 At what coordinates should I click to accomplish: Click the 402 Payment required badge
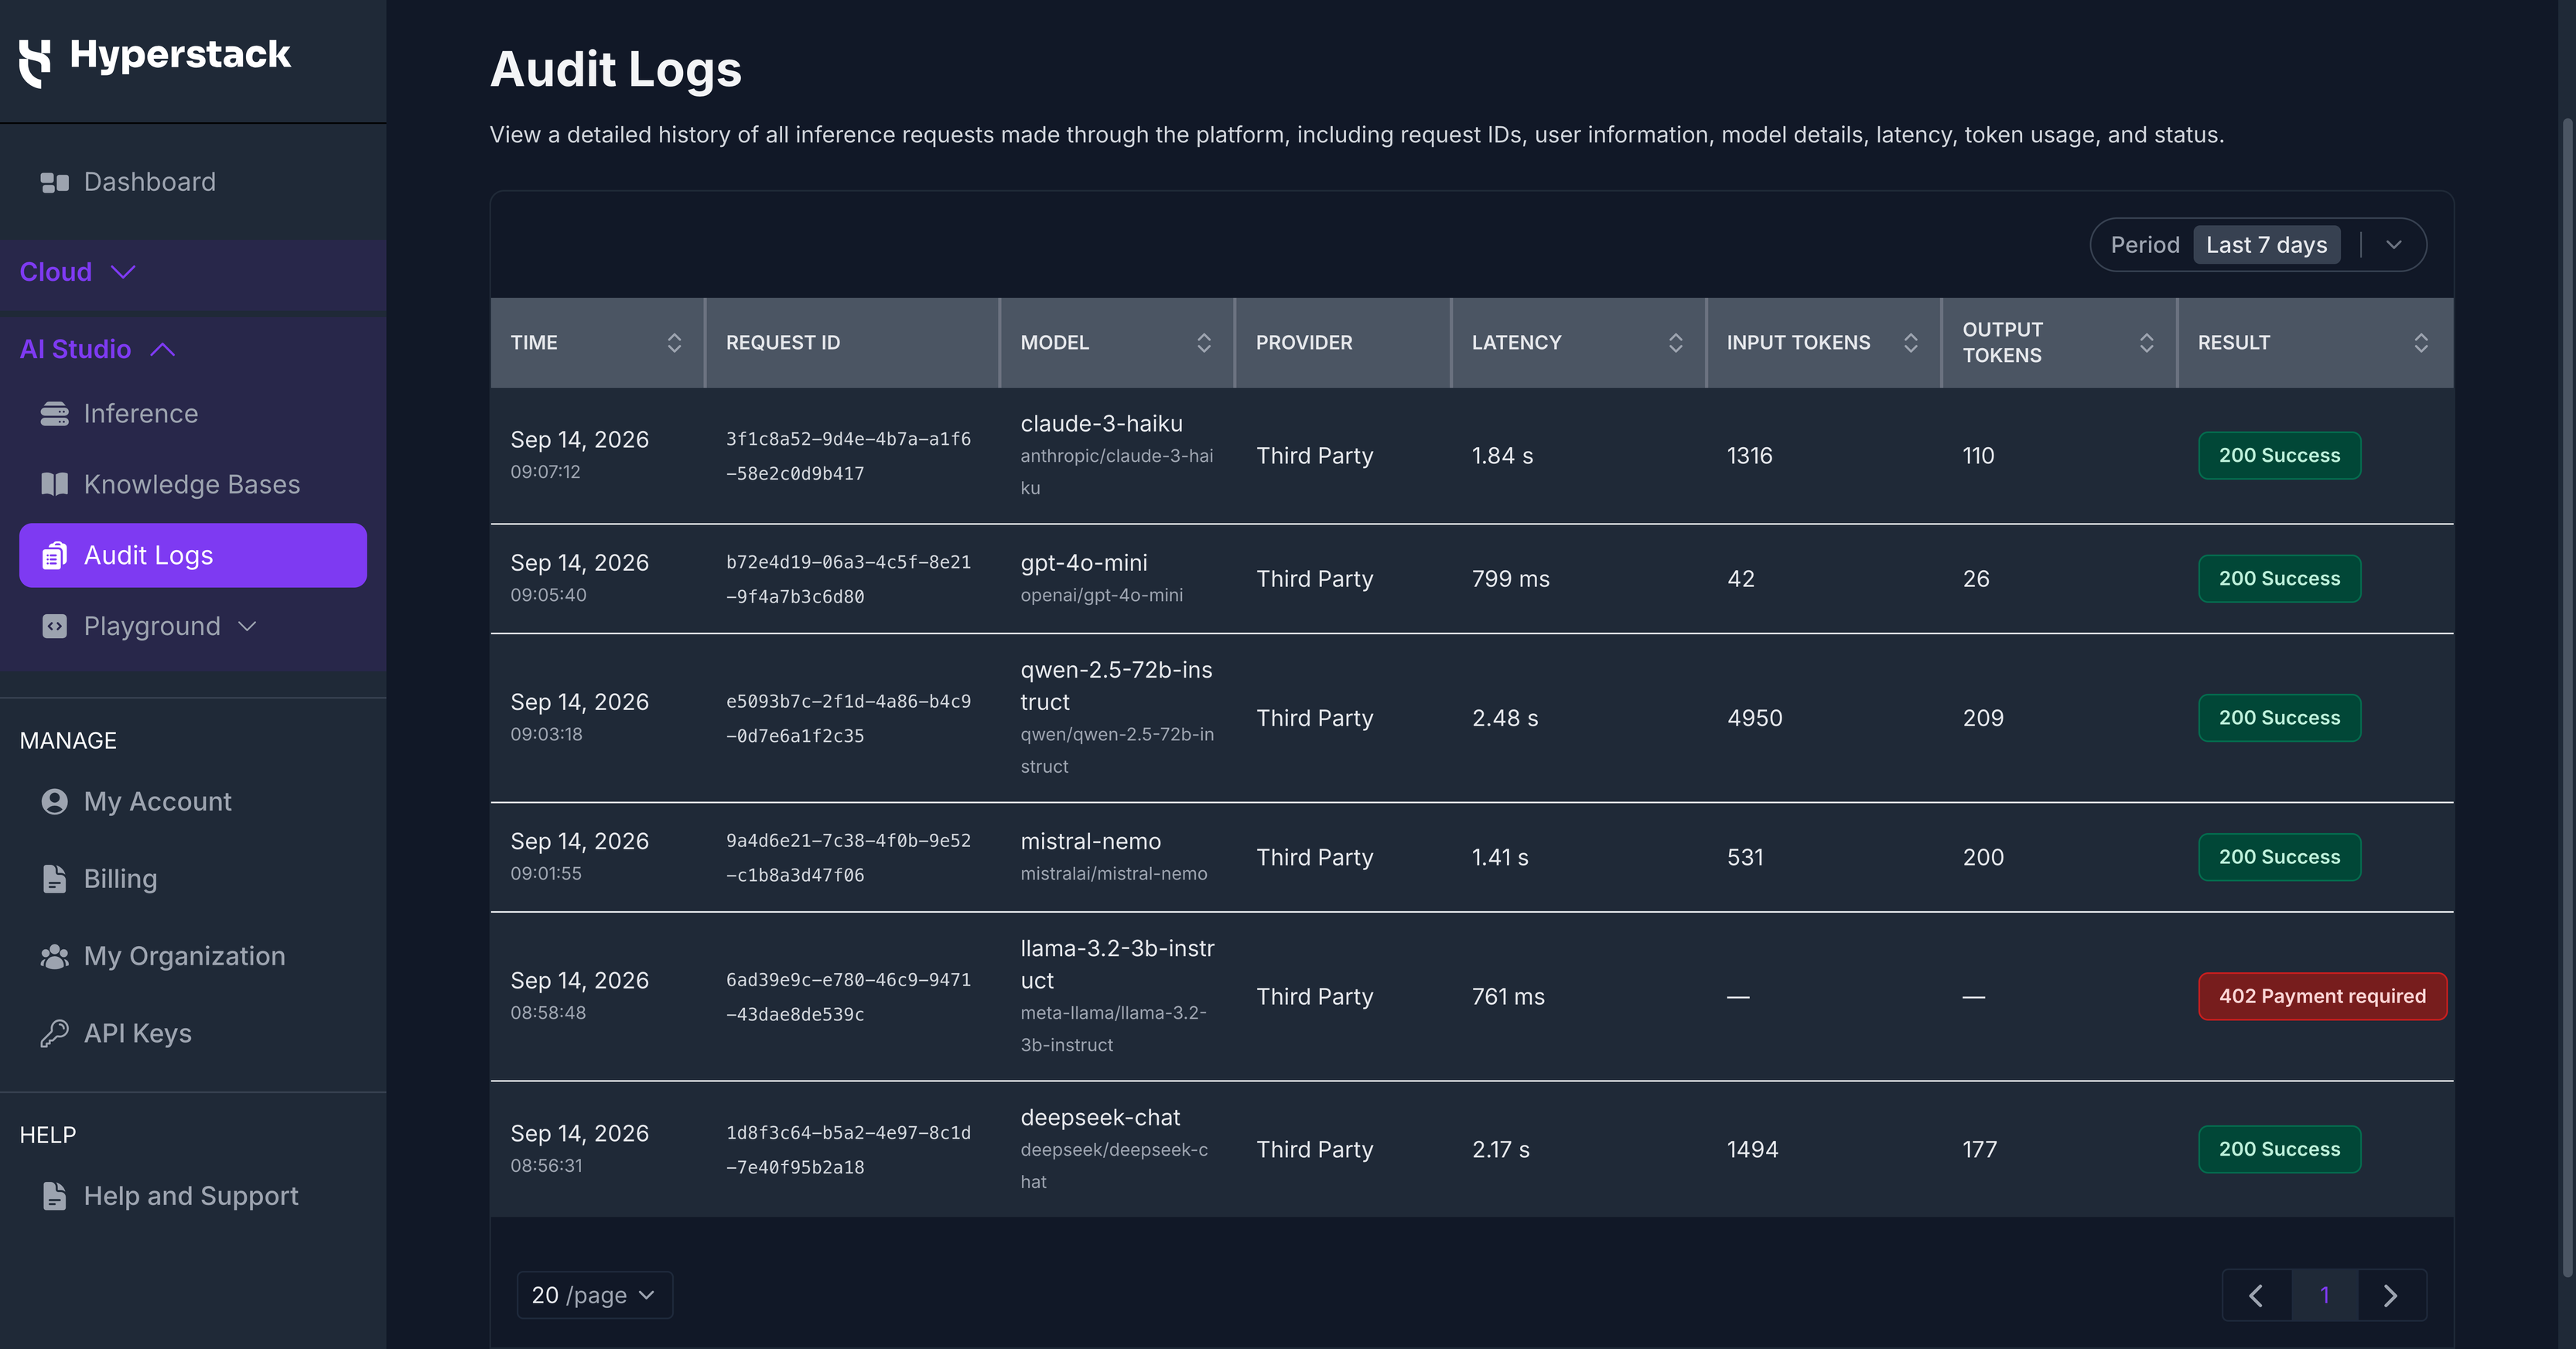point(2322,996)
